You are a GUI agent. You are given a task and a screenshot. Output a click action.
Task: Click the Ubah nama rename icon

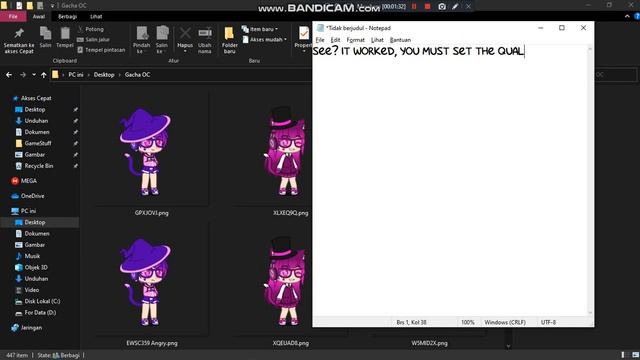[x=205, y=33]
